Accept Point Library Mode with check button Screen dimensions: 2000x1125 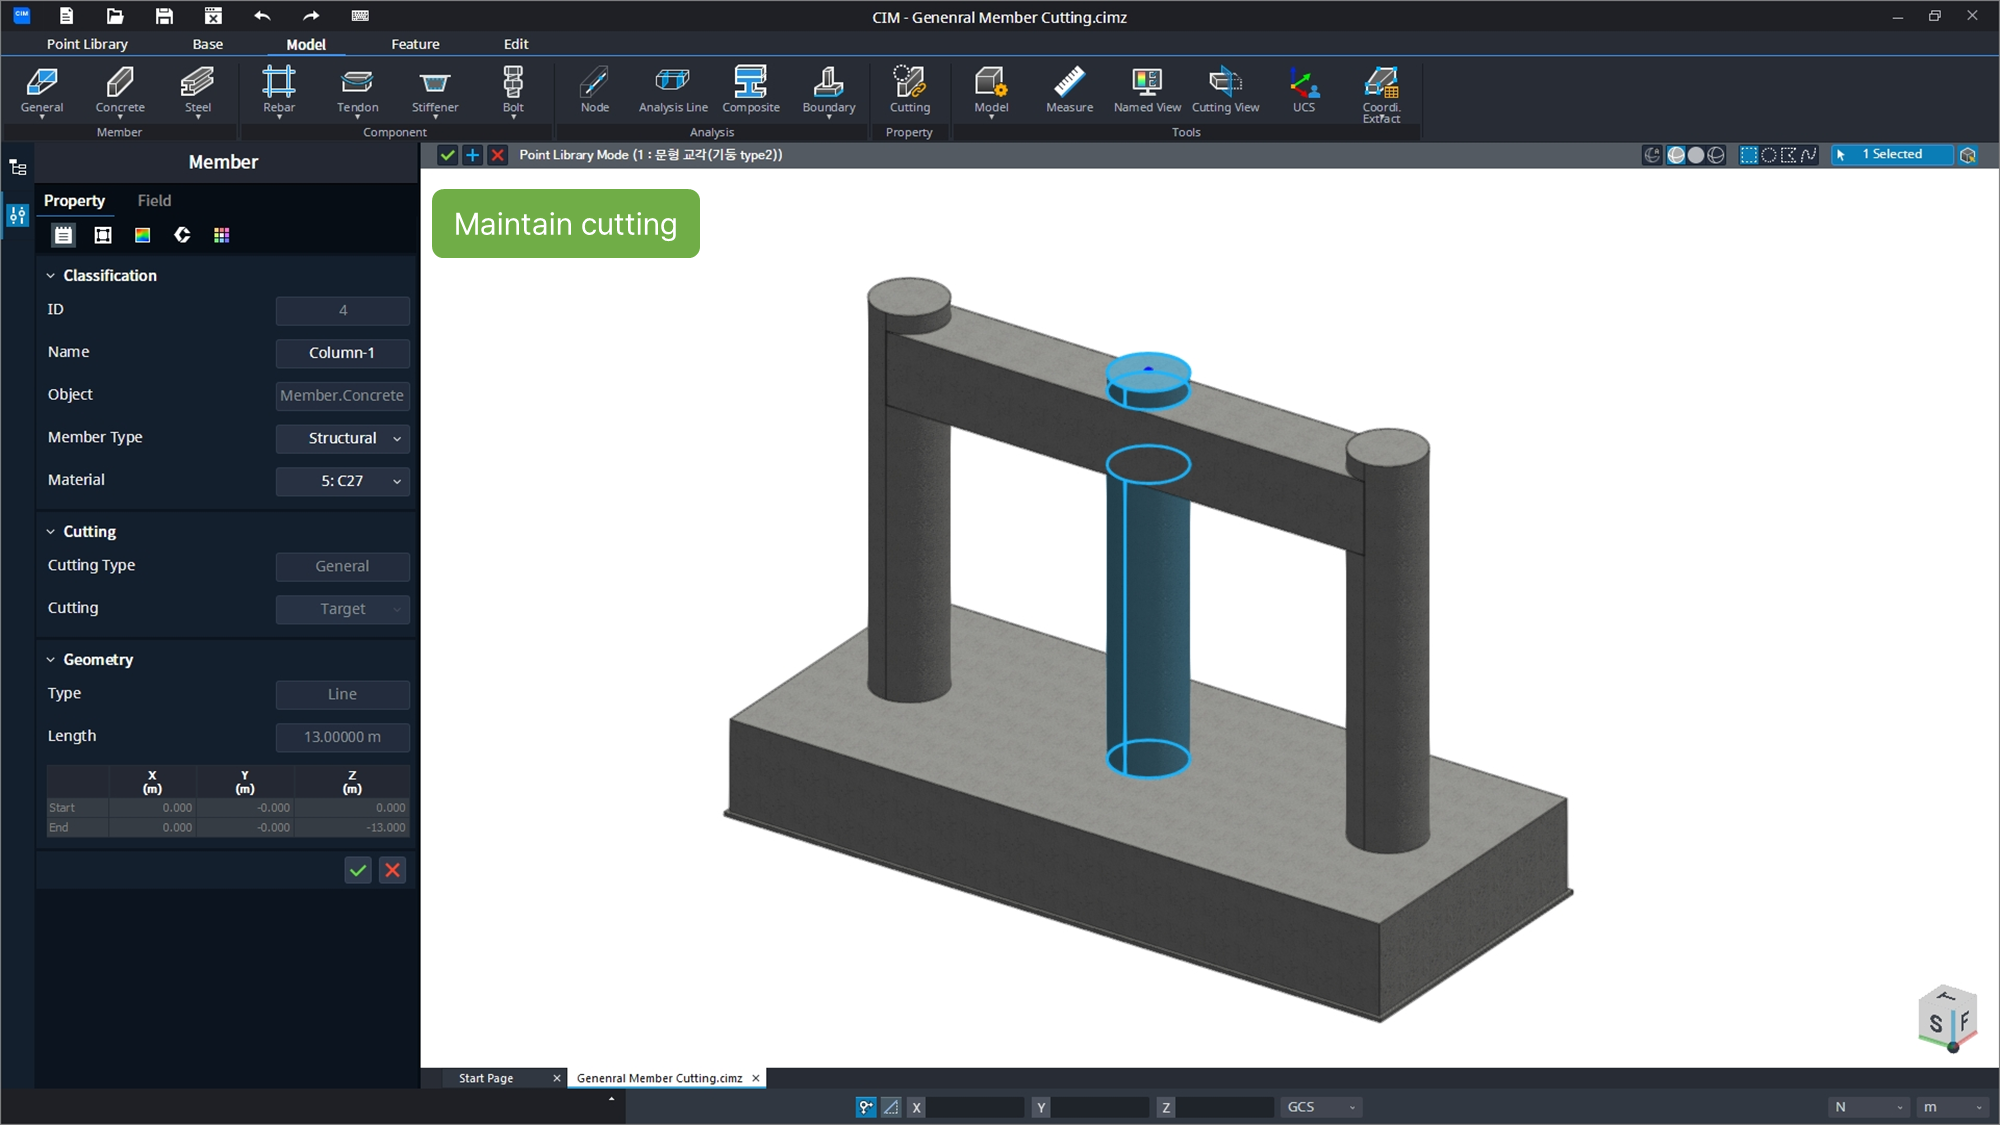click(x=447, y=155)
